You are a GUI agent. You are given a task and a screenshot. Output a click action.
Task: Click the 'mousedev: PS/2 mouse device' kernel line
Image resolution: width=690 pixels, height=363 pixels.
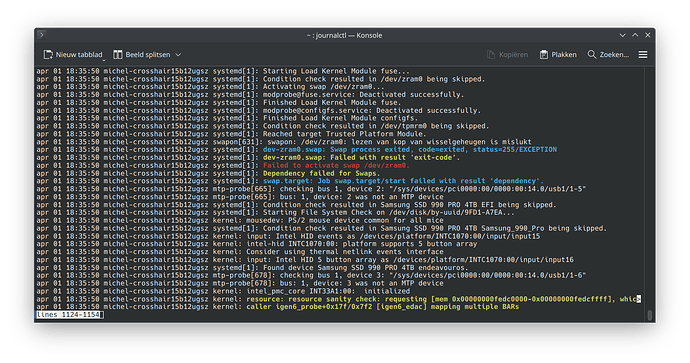240,220
